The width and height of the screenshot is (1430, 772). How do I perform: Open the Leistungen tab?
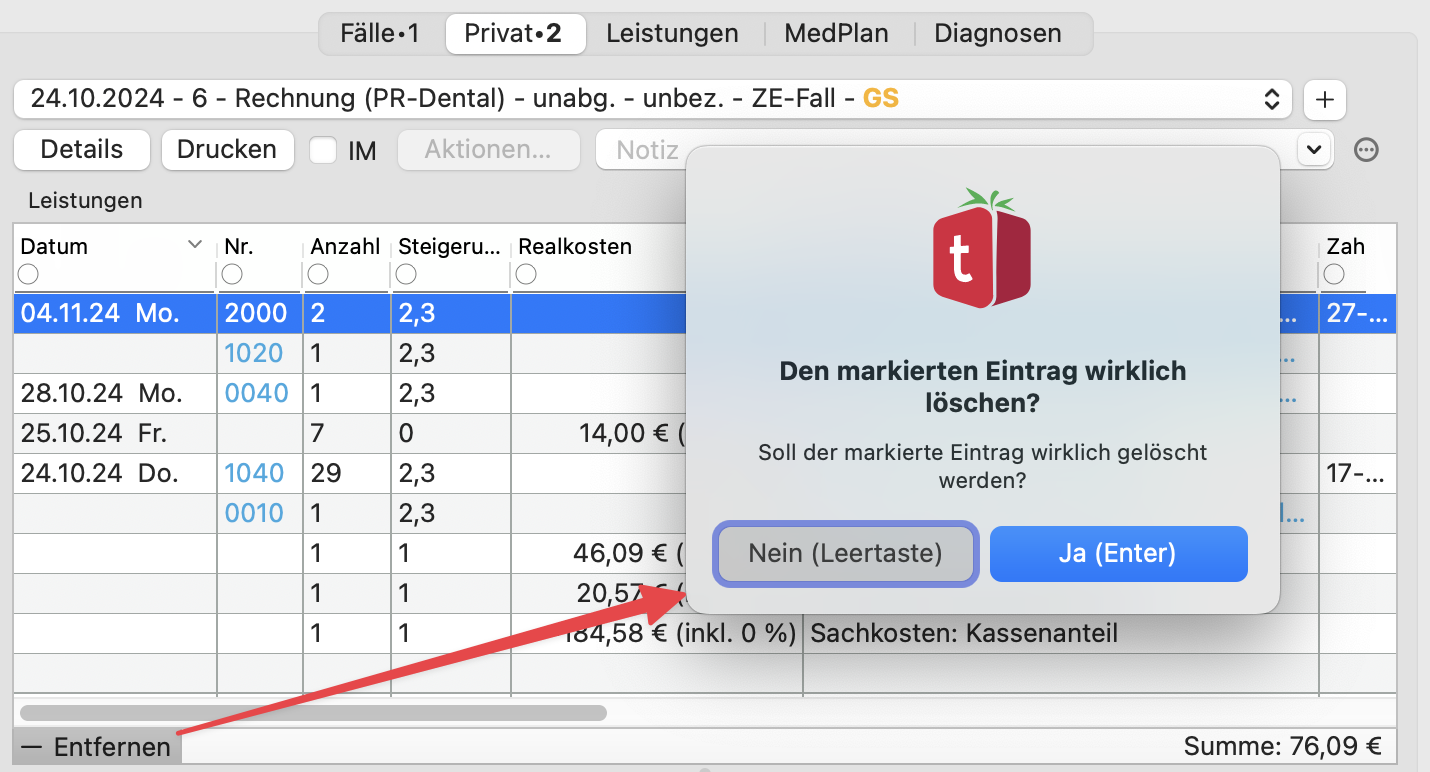[x=672, y=33]
